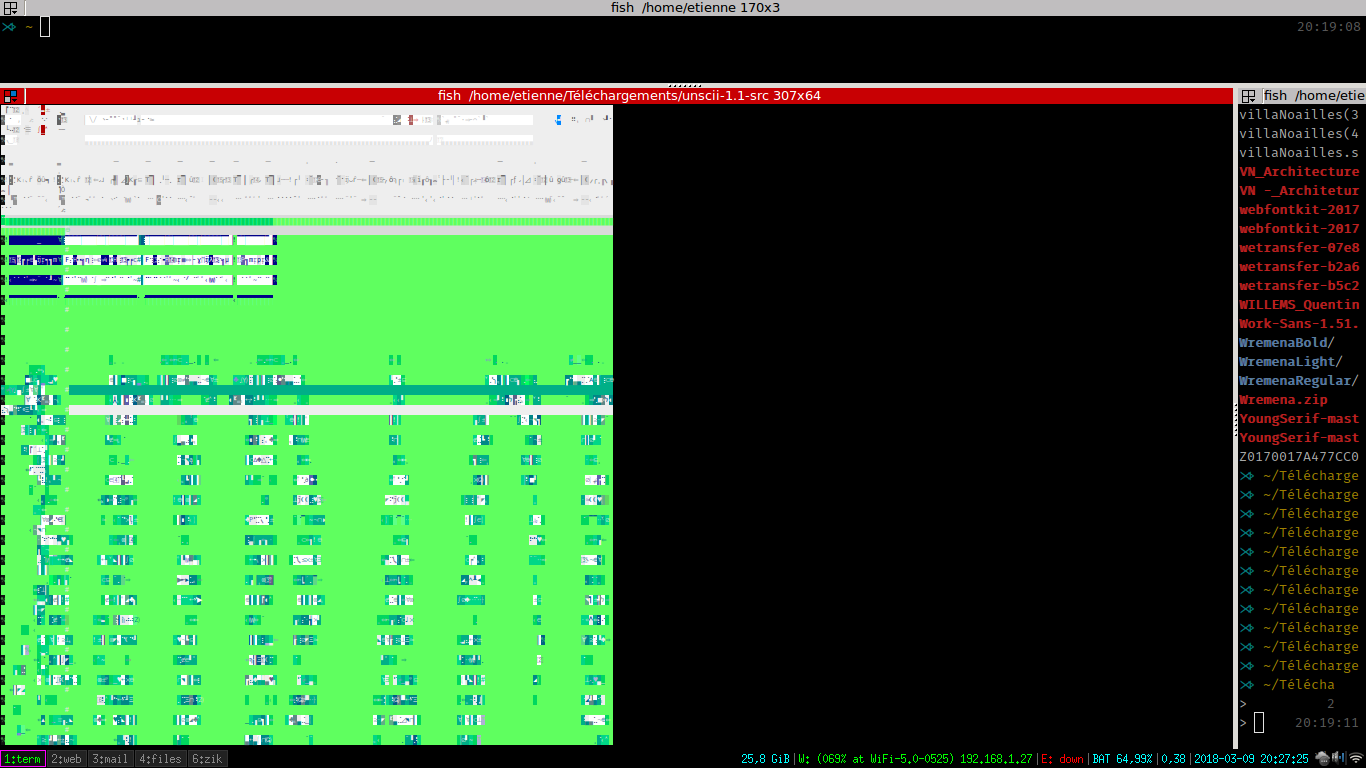Click the WremenaBold/ directory entry
Image resolution: width=1366 pixels, height=768 pixels.
[x=1286, y=343]
